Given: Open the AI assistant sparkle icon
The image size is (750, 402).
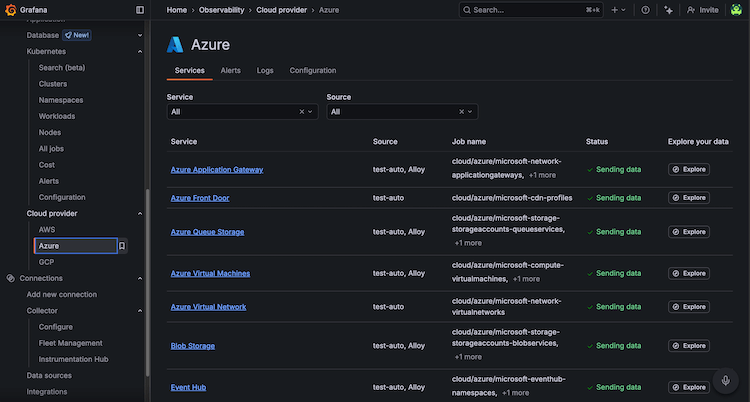Looking at the screenshot, I should click(670, 10).
